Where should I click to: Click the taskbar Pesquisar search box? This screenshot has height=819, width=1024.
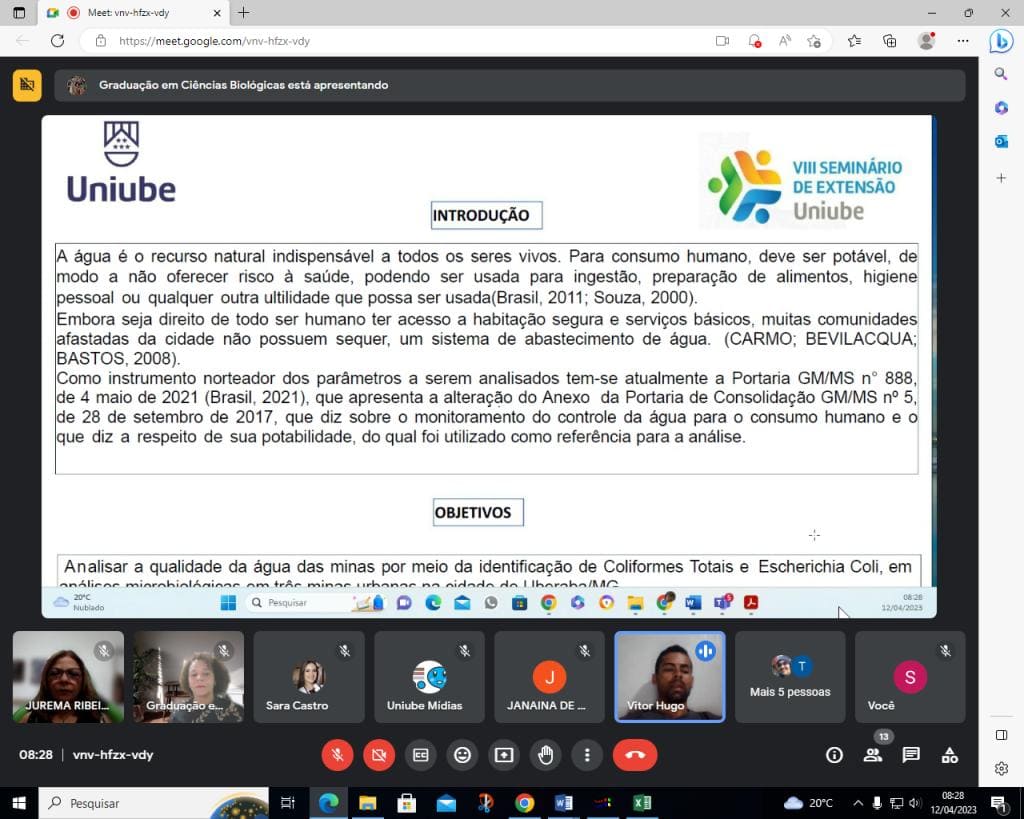click(x=154, y=803)
